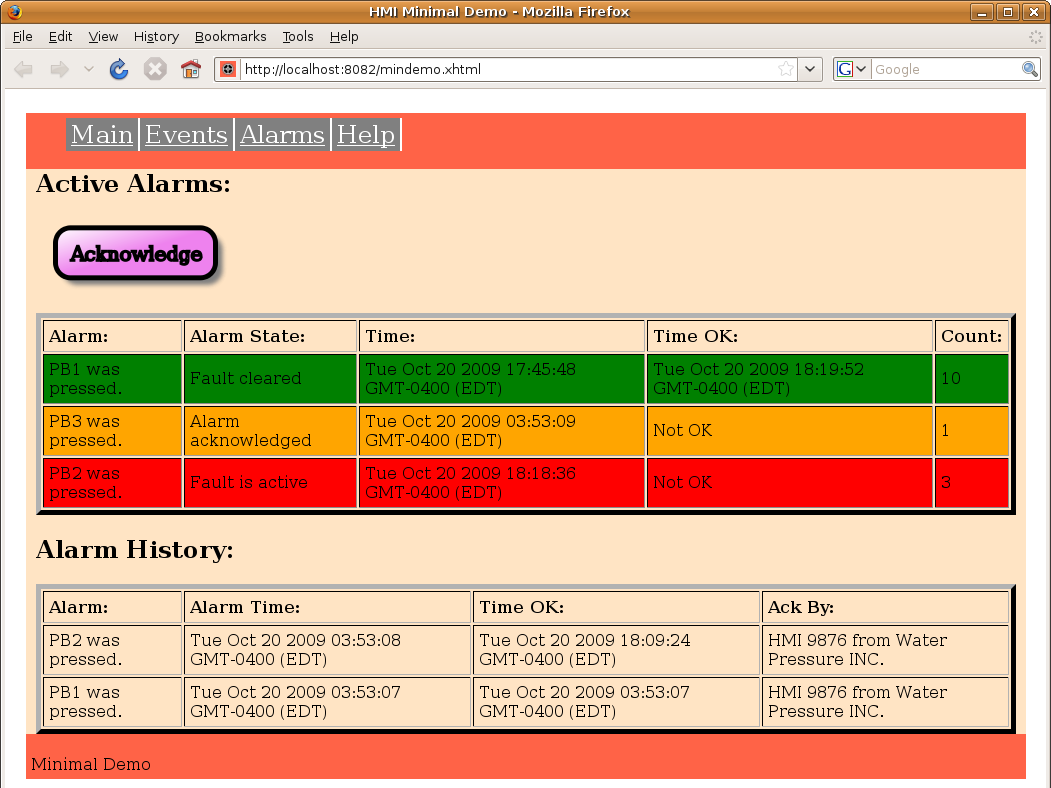Bookmark this page with the star icon
This screenshot has width=1051, height=788.
pos(786,69)
